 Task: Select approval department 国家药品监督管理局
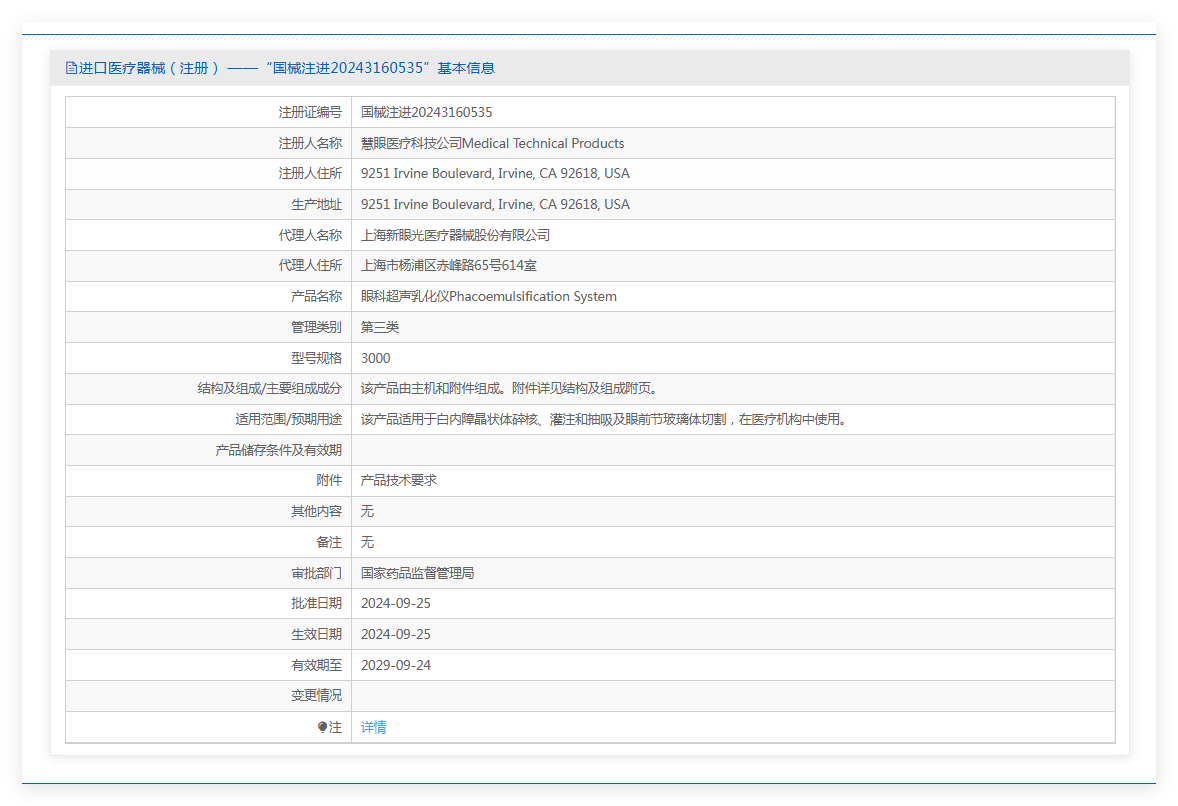point(418,573)
